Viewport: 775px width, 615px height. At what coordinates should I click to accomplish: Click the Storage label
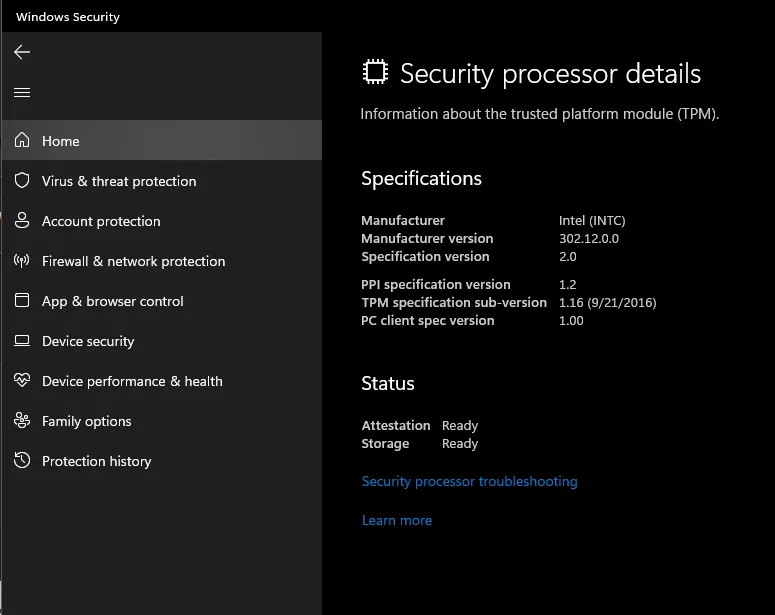tap(385, 443)
